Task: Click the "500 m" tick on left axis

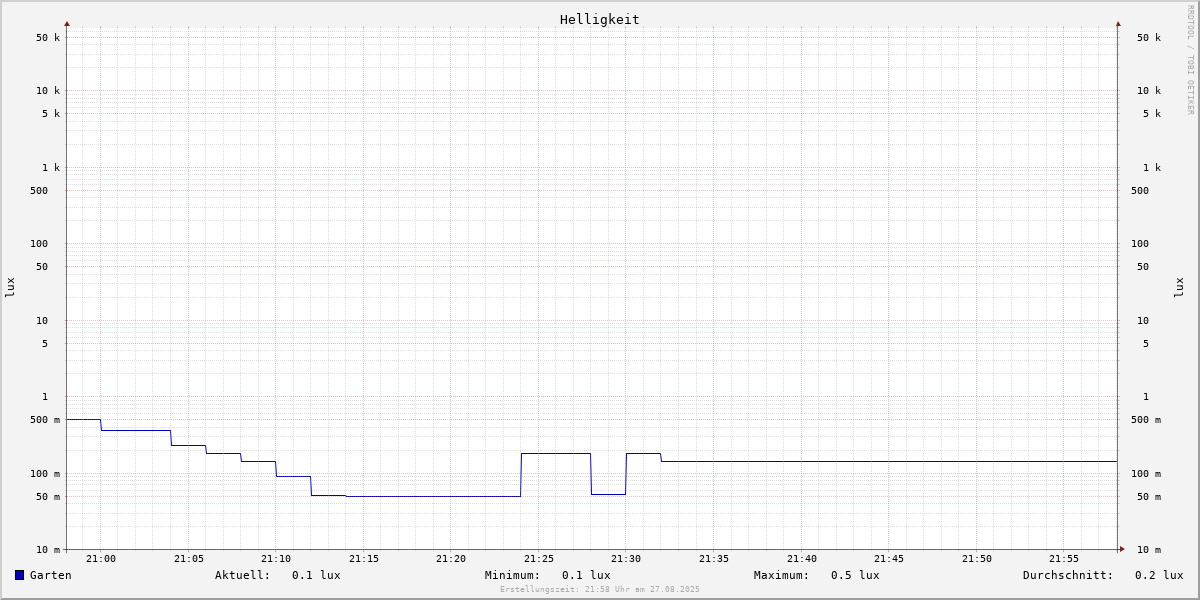Action: pos(45,420)
